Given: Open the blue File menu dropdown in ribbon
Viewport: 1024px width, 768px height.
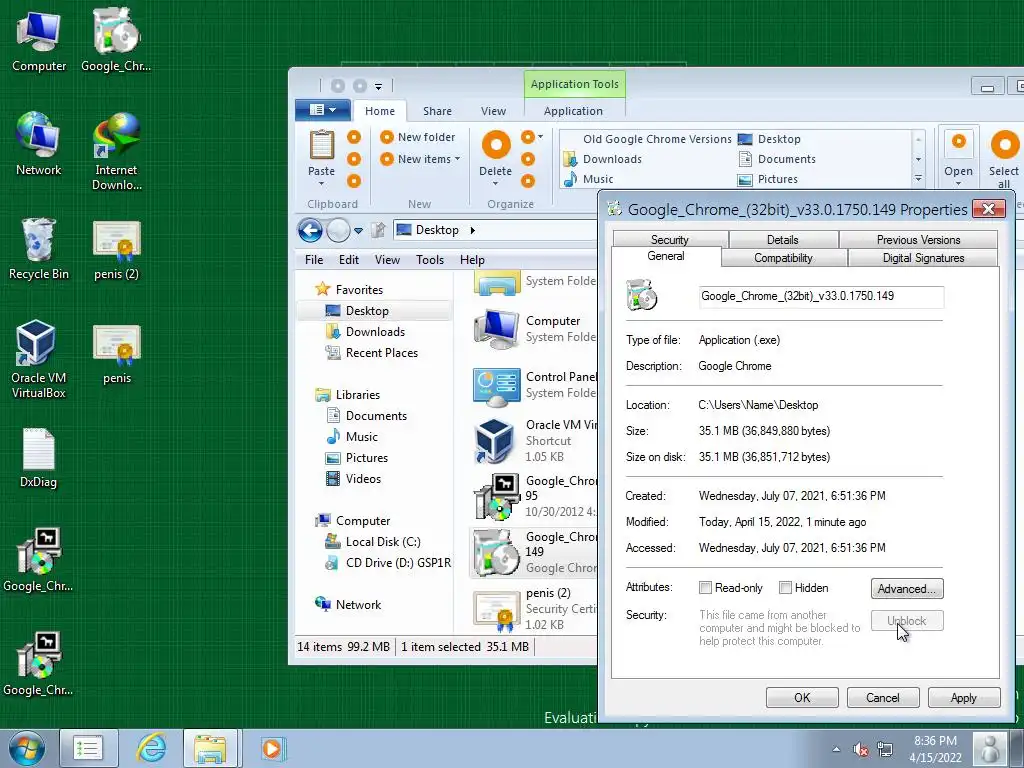Looking at the screenshot, I should pos(323,110).
